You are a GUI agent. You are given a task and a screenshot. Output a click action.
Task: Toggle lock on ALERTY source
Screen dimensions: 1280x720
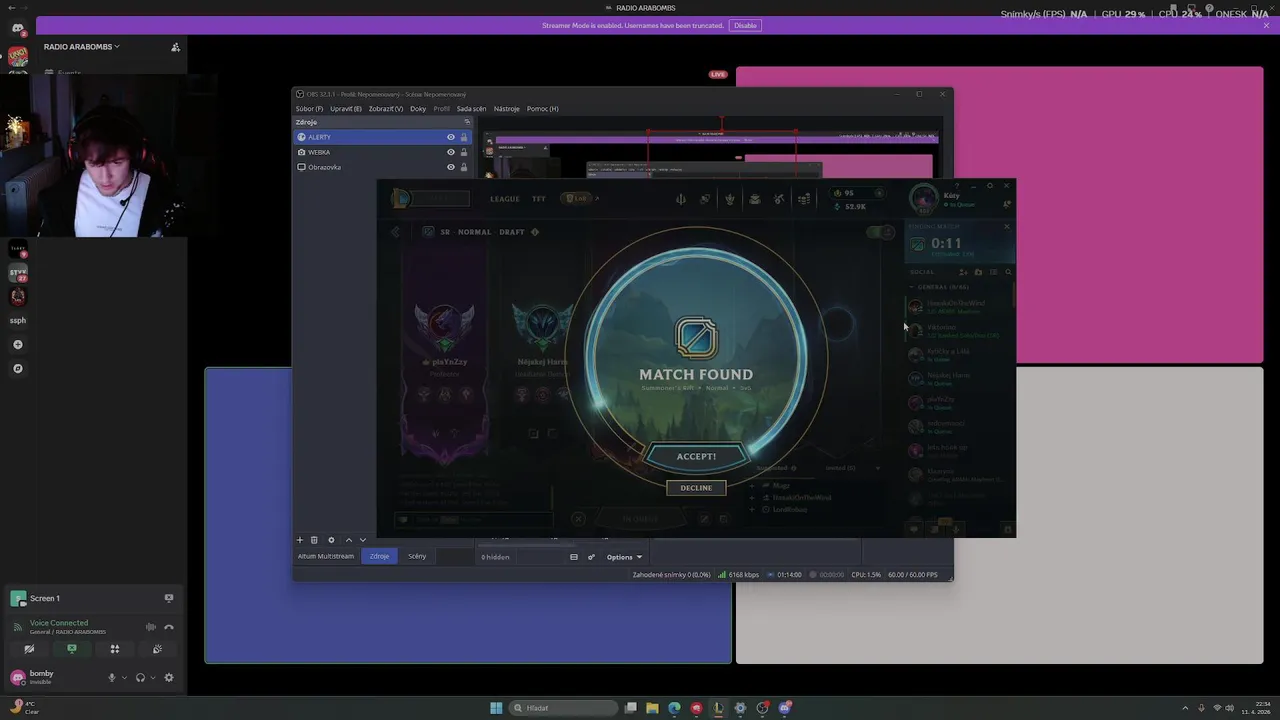click(x=464, y=137)
